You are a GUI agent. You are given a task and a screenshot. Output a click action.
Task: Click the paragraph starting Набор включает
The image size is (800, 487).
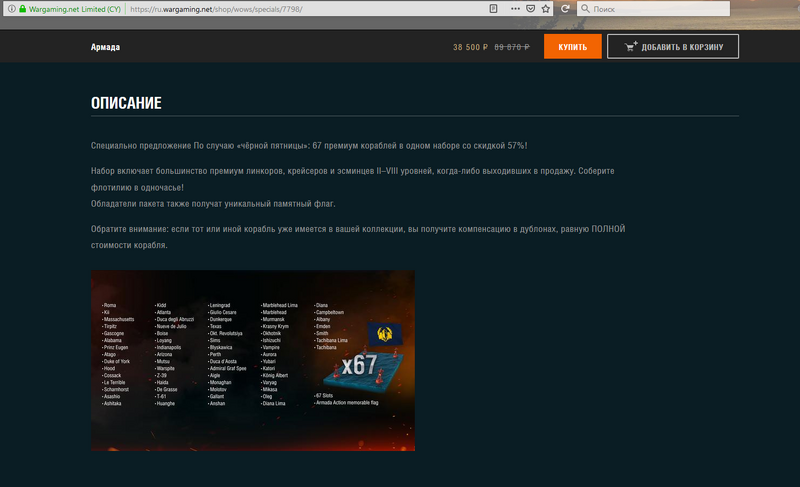[353, 179]
